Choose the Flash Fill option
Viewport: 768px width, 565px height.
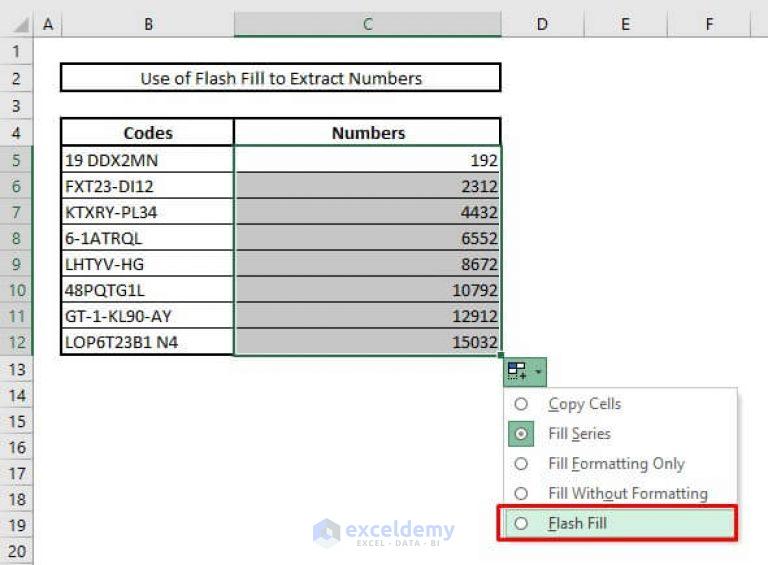pyautogui.click(x=620, y=523)
